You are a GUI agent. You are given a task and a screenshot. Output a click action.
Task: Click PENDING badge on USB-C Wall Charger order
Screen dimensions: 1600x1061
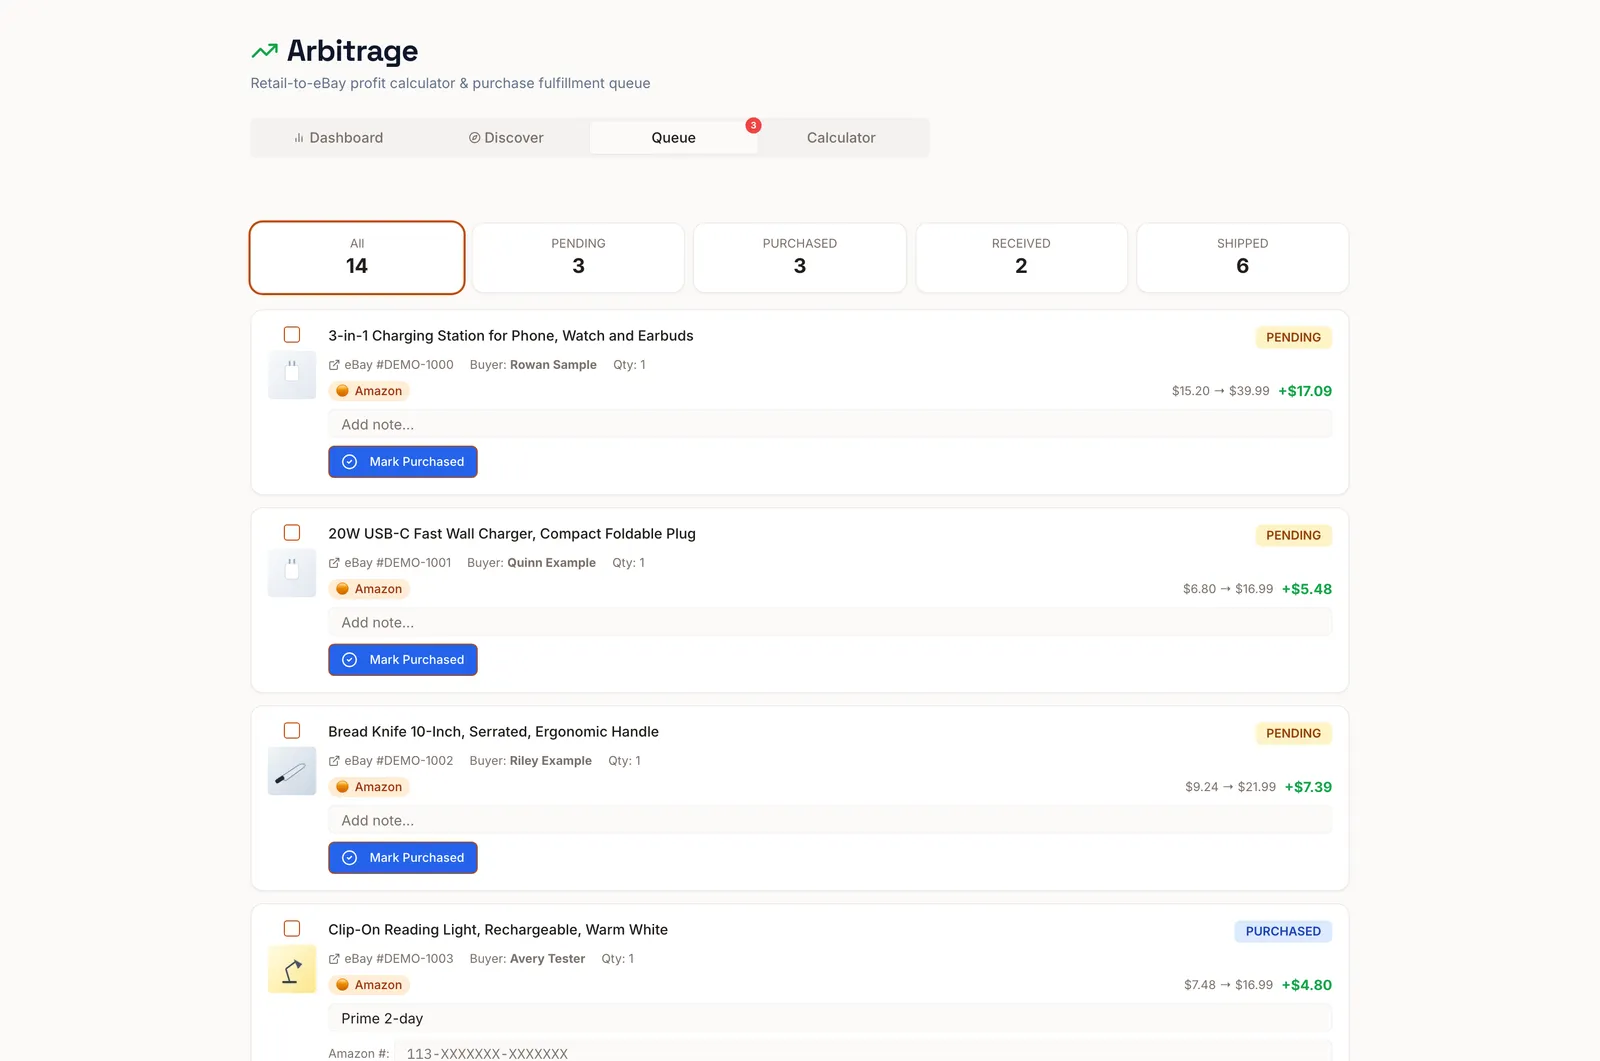(1293, 536)
